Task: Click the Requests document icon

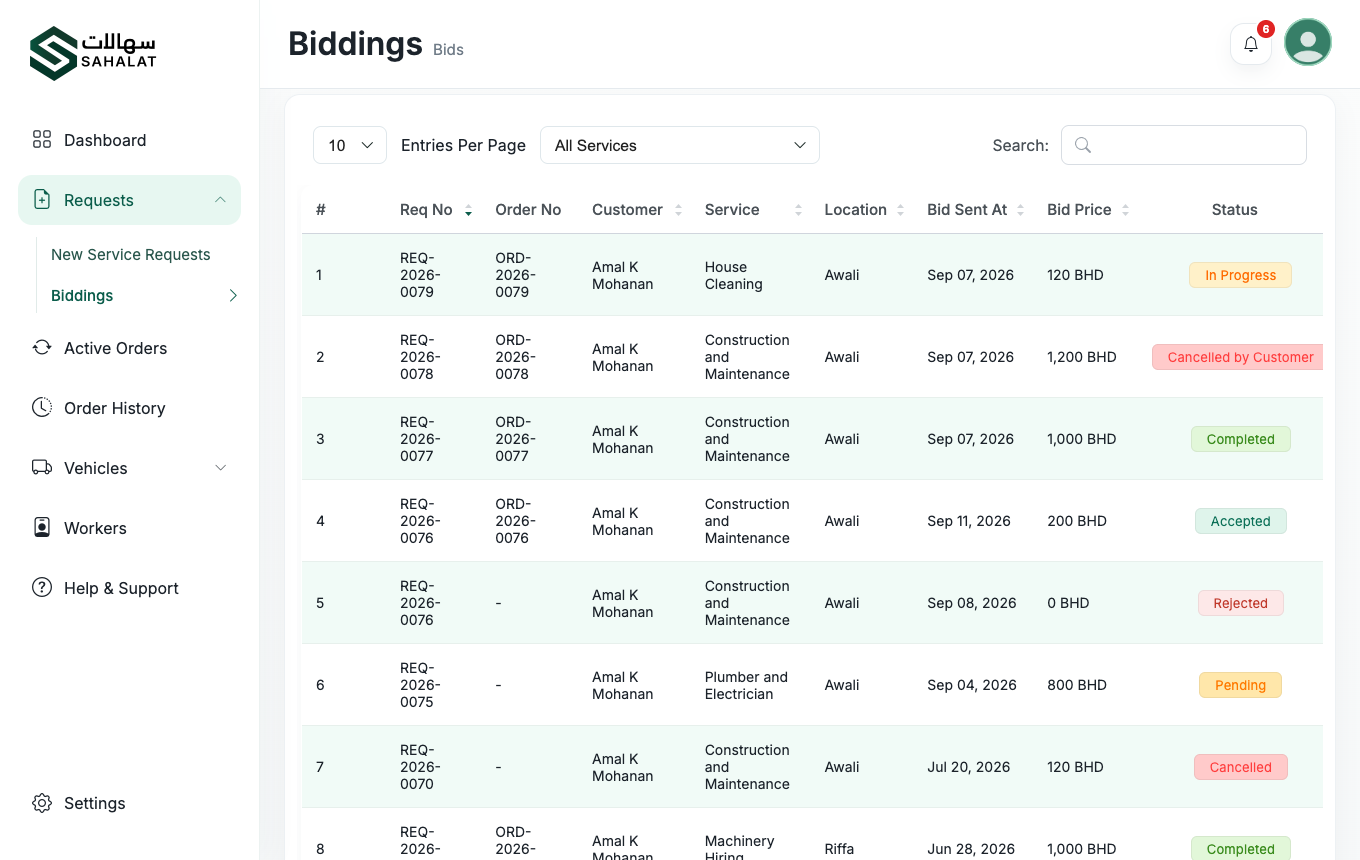Action: coord(42,200)
